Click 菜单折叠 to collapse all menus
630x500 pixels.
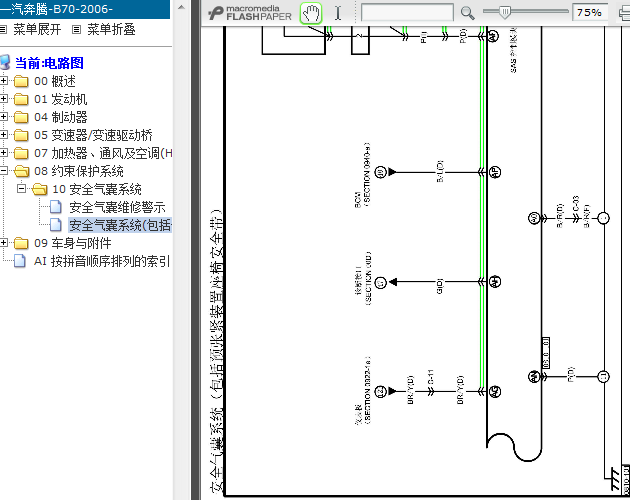(111, 29)
